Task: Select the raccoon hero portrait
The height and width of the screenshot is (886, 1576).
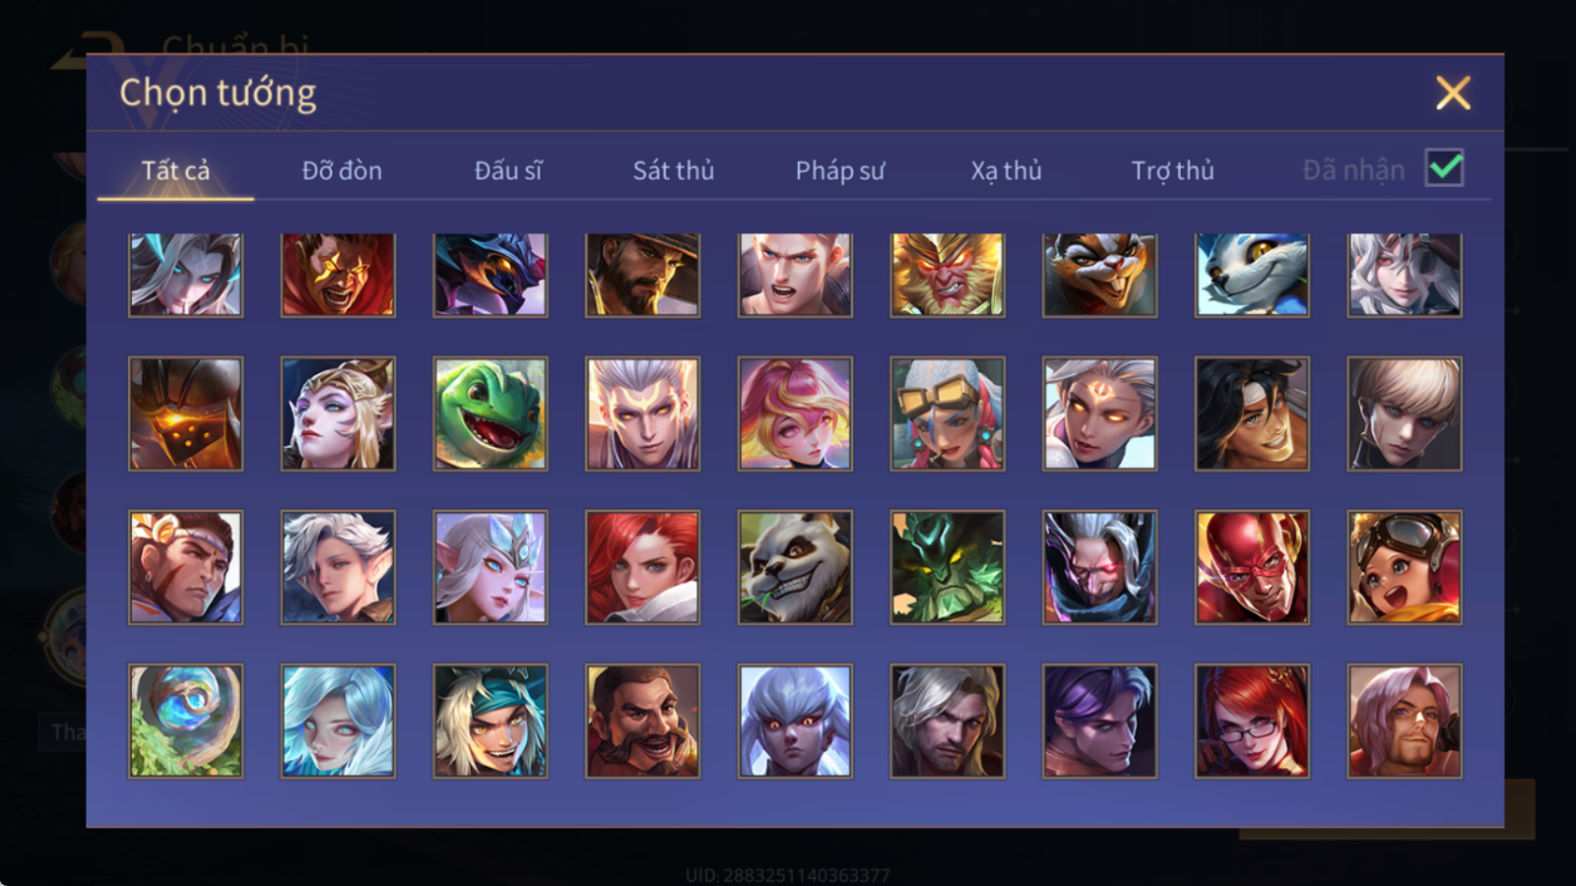Action: (1099, 275)
